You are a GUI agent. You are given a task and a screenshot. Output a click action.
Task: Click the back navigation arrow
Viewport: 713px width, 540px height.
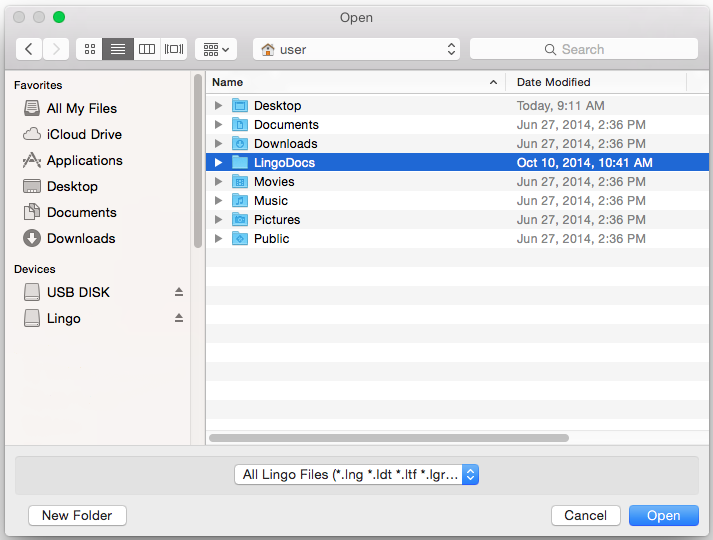tap(29, 49)
